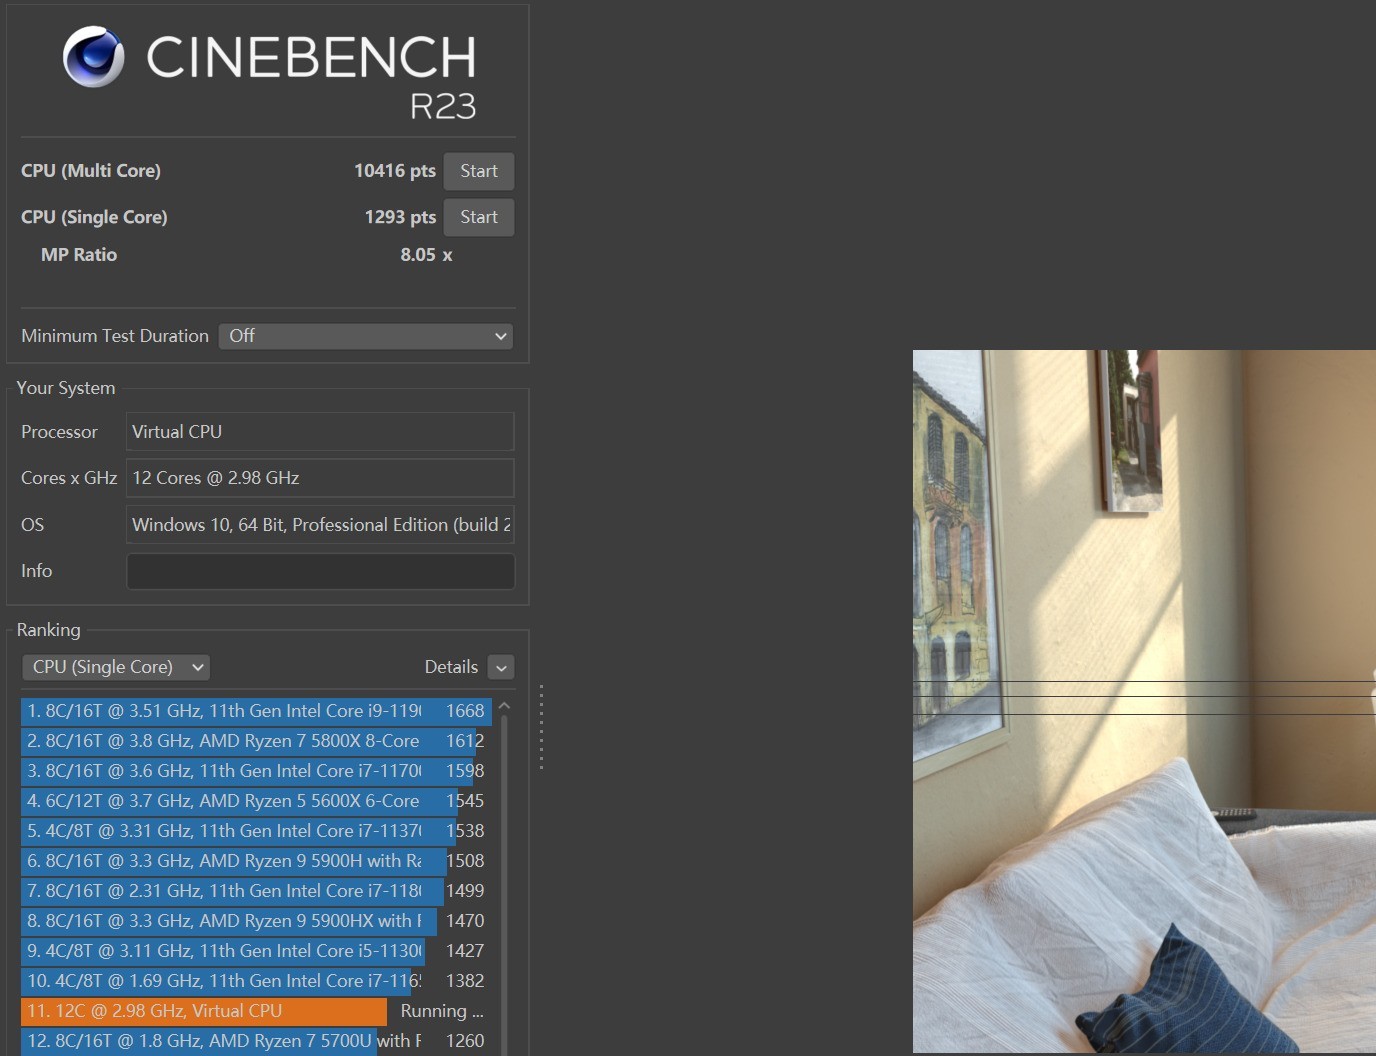Select the Ryzen 9 5900H ranking entry
This screenshot has width=1376, height=1056.
(255, 861)
